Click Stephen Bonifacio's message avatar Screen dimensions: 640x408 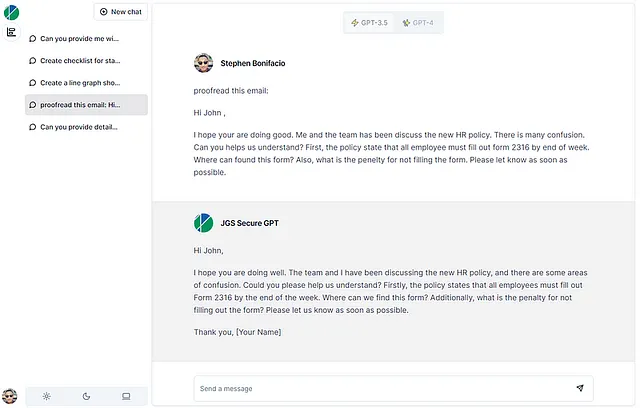(x=203, y=63)
